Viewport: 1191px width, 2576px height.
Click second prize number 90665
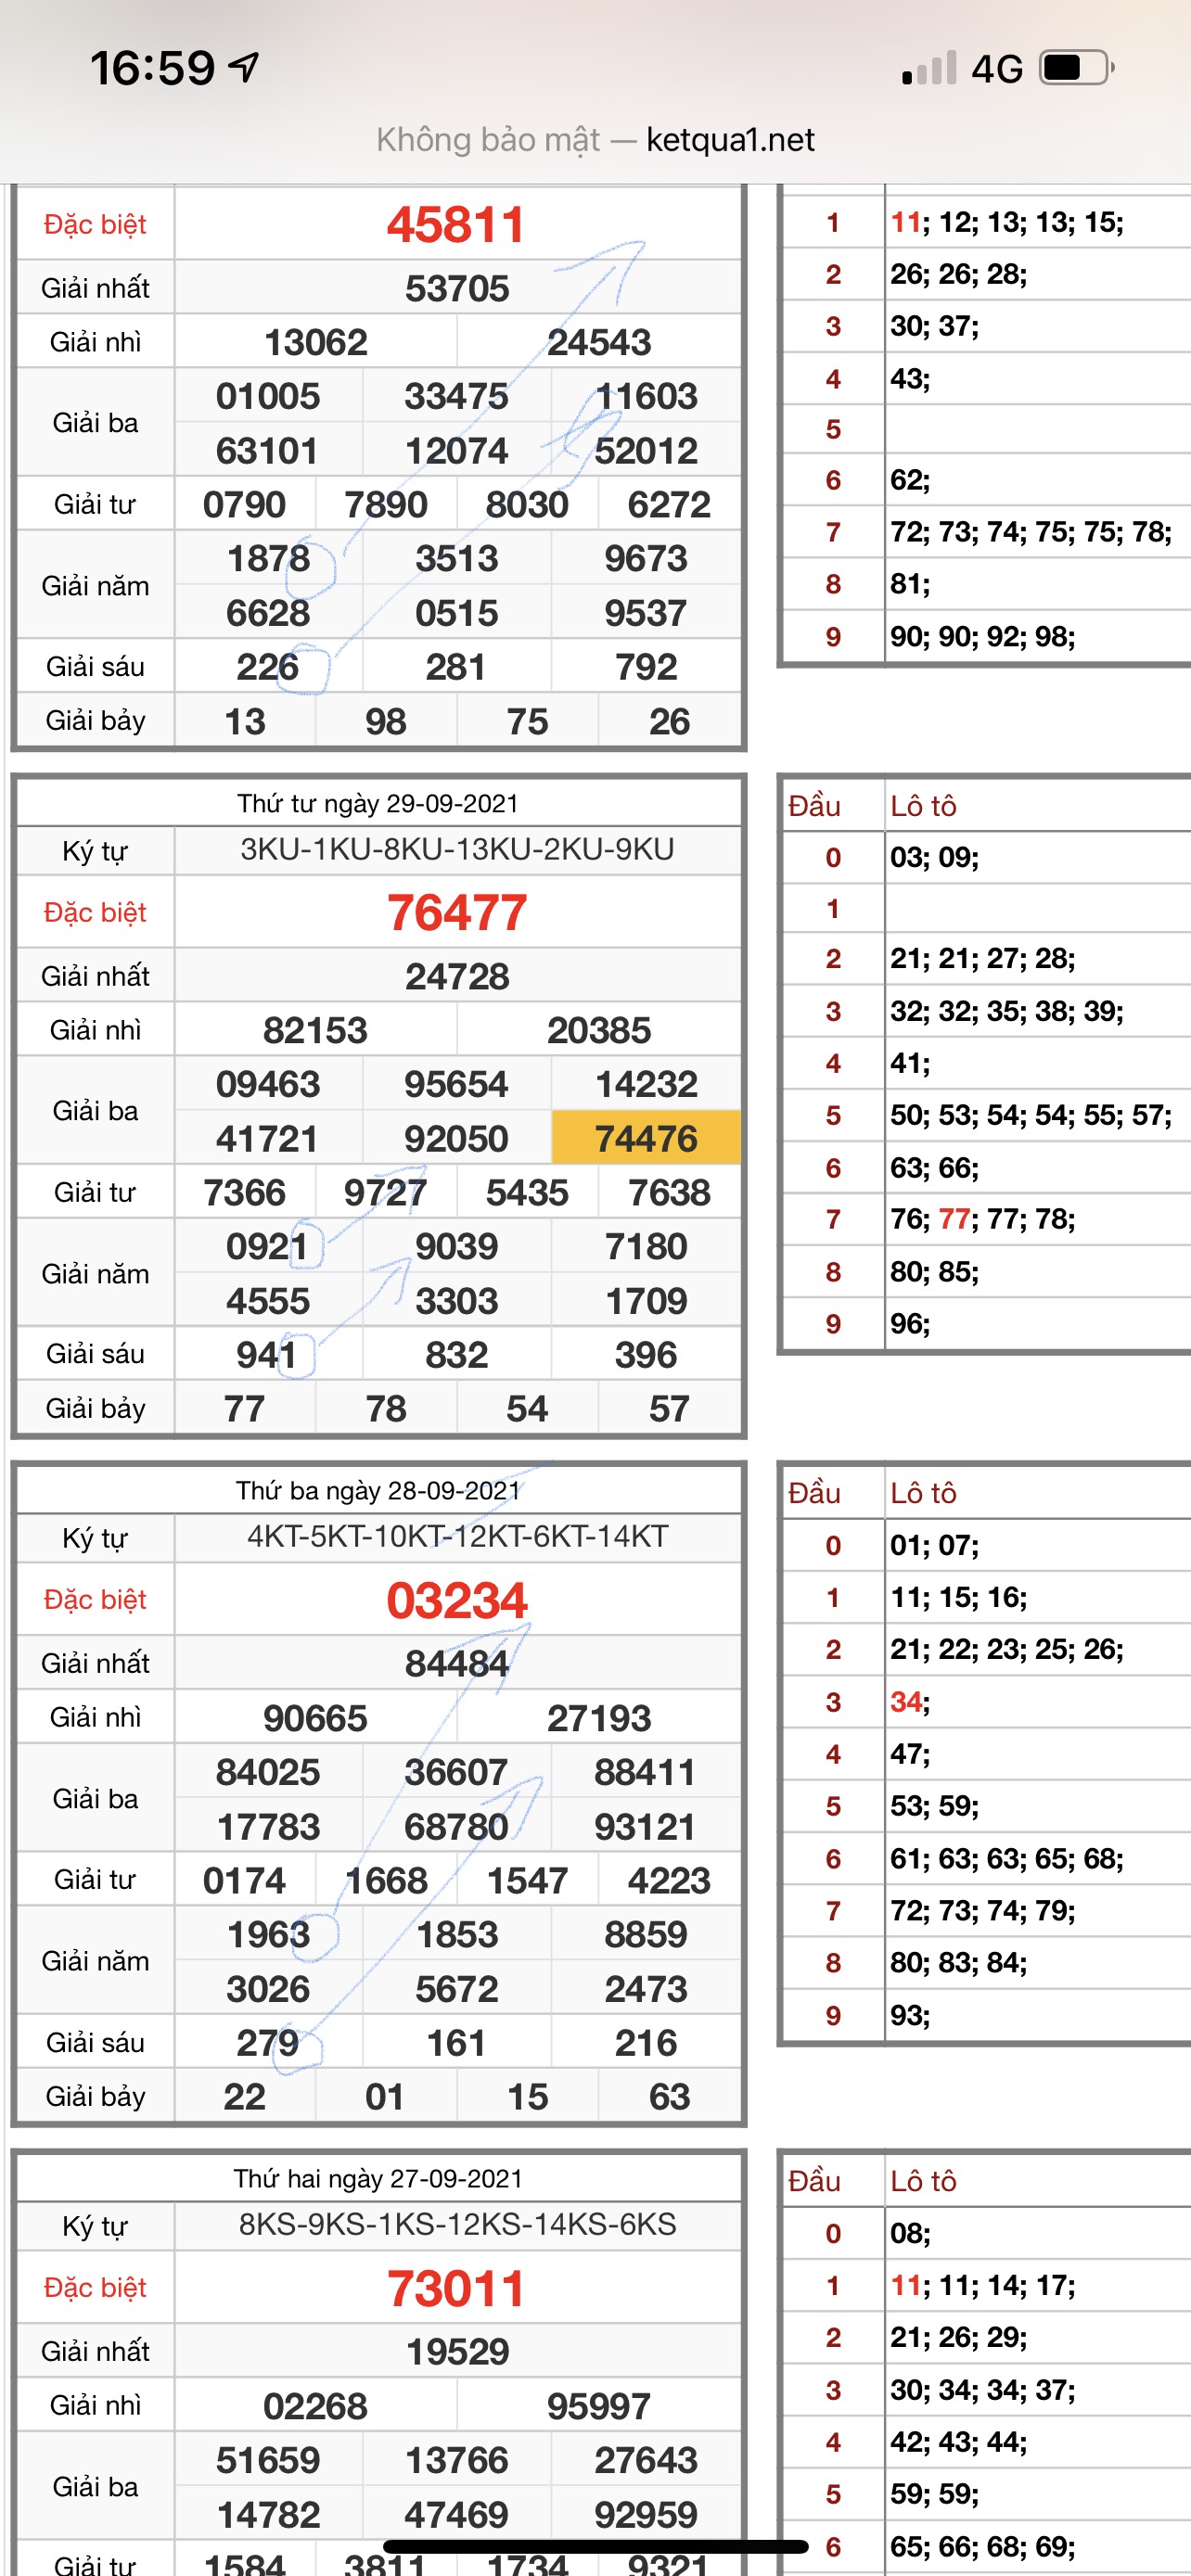click(x=316, y=1719)
